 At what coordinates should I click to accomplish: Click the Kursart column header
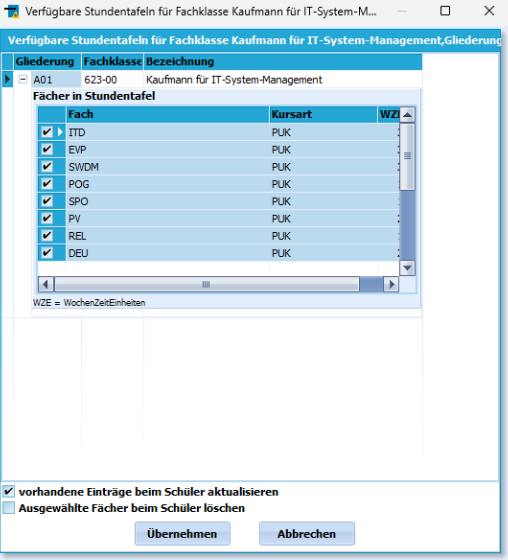tap(323, 115)
